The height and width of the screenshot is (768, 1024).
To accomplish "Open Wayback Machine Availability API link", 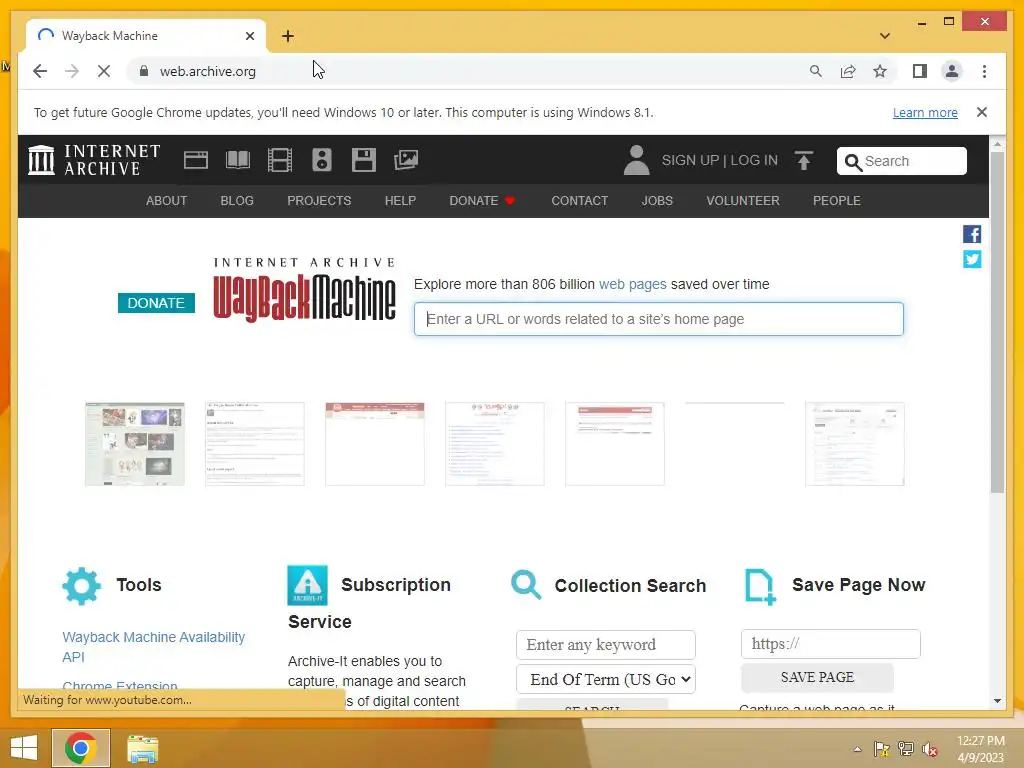I will click(x=153, y=647).
